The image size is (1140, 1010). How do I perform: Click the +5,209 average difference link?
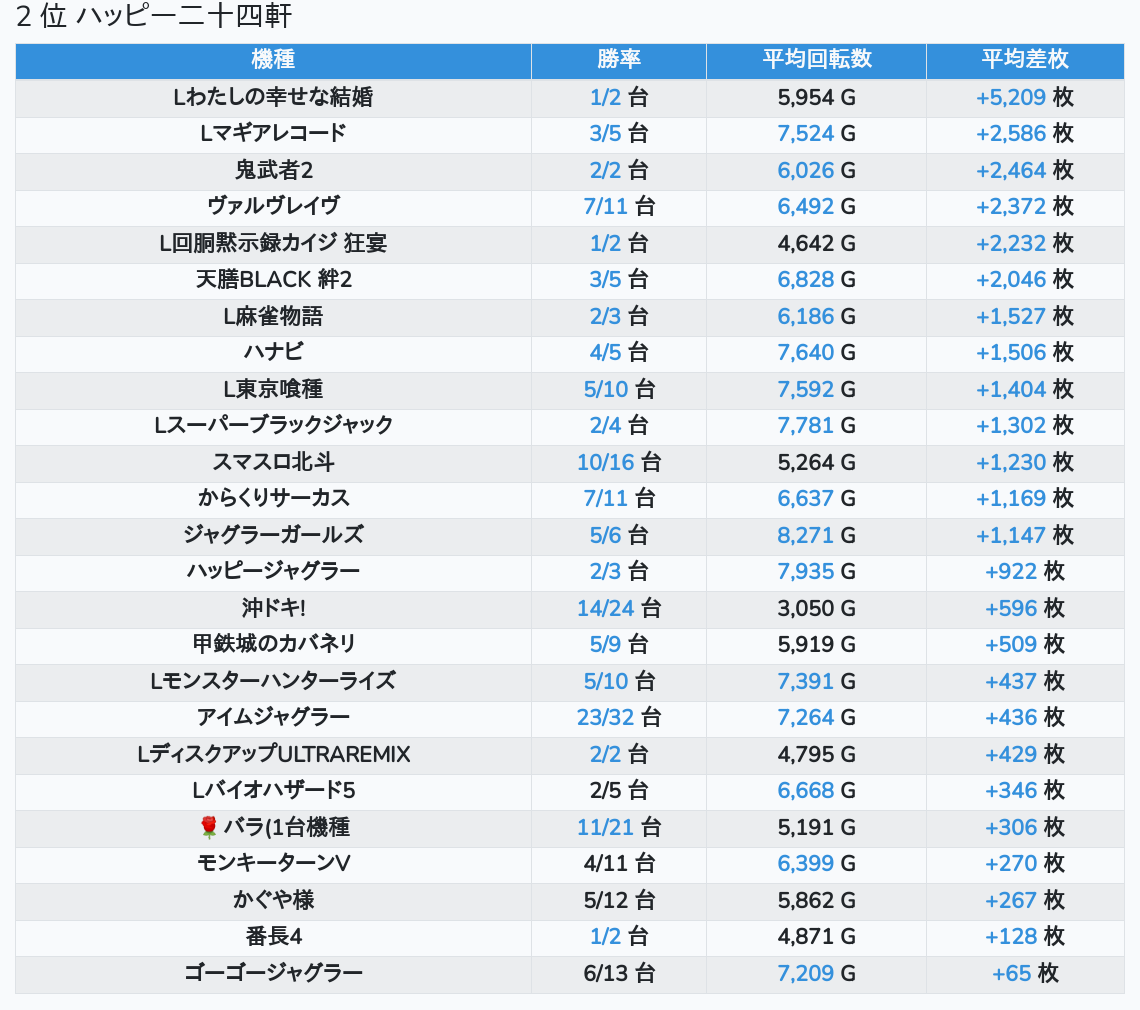pos(1011,97)
